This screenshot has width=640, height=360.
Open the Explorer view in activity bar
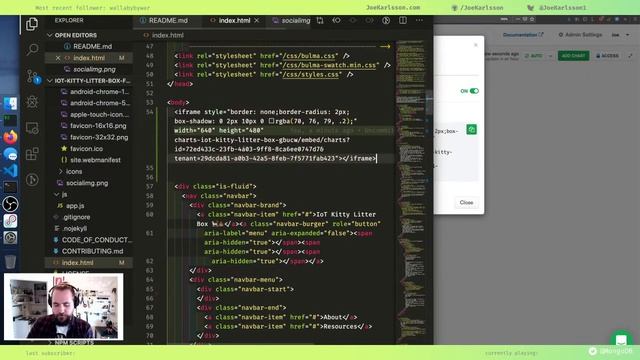32,24
